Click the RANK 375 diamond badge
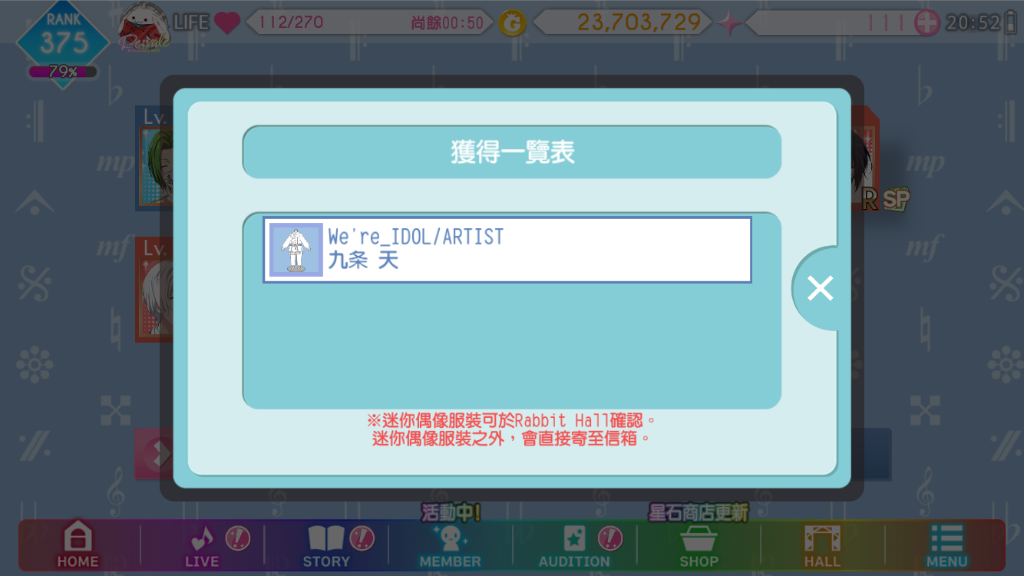The image size is (1024, 576). click(x=63, y=40)
